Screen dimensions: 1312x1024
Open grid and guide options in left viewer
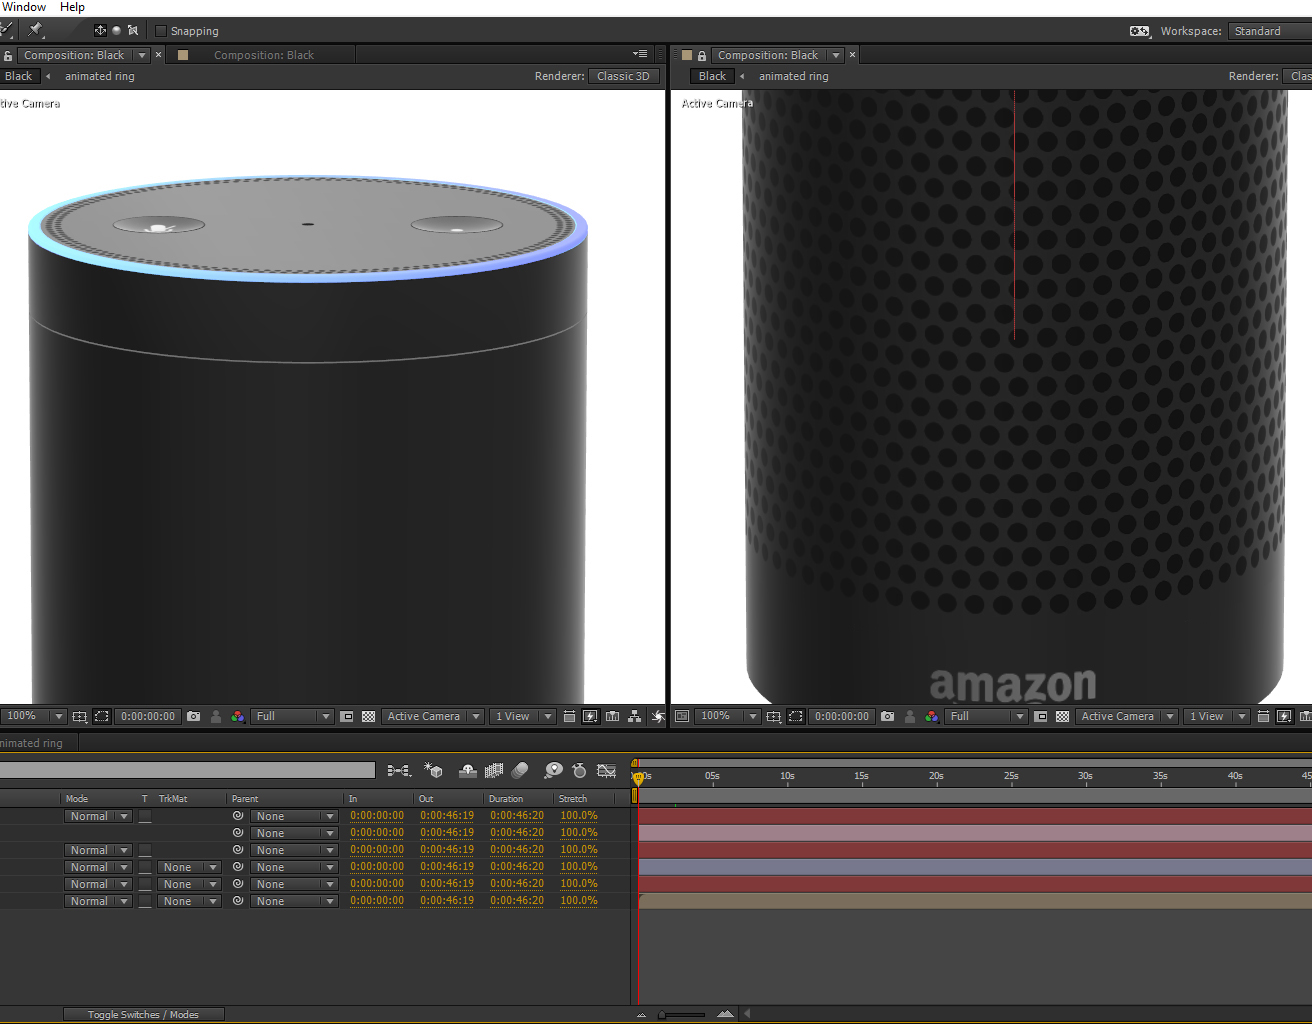pos(80,716)
